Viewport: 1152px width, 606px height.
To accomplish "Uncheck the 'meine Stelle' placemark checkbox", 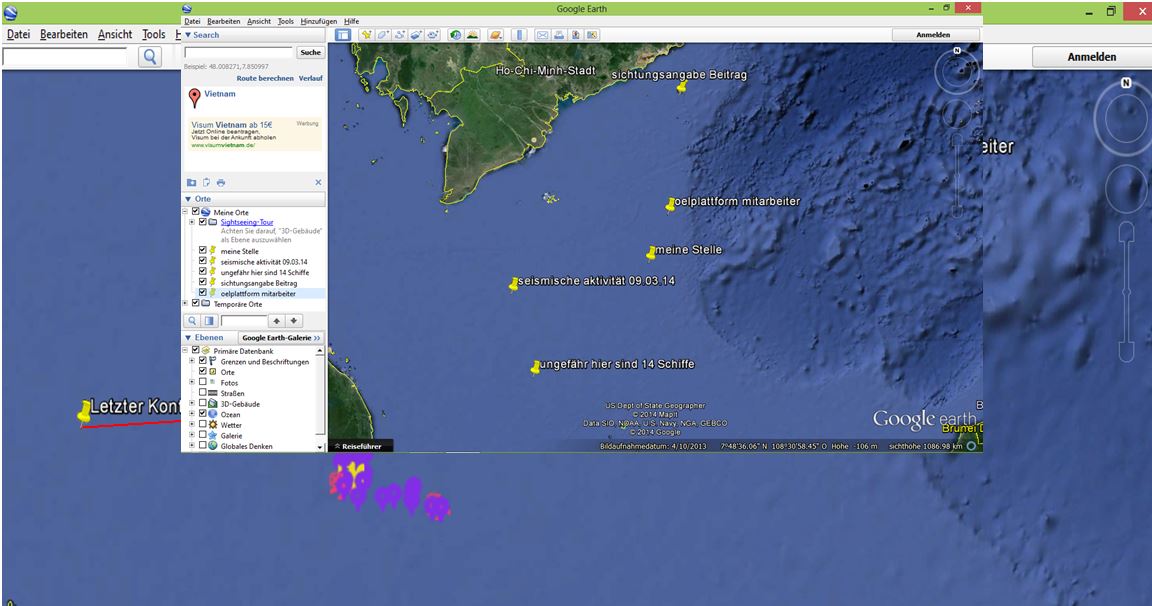I will click(203, 250).
